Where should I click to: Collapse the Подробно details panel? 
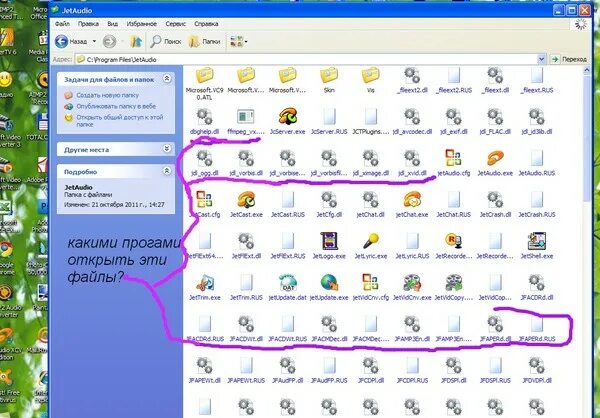point(167,171)
